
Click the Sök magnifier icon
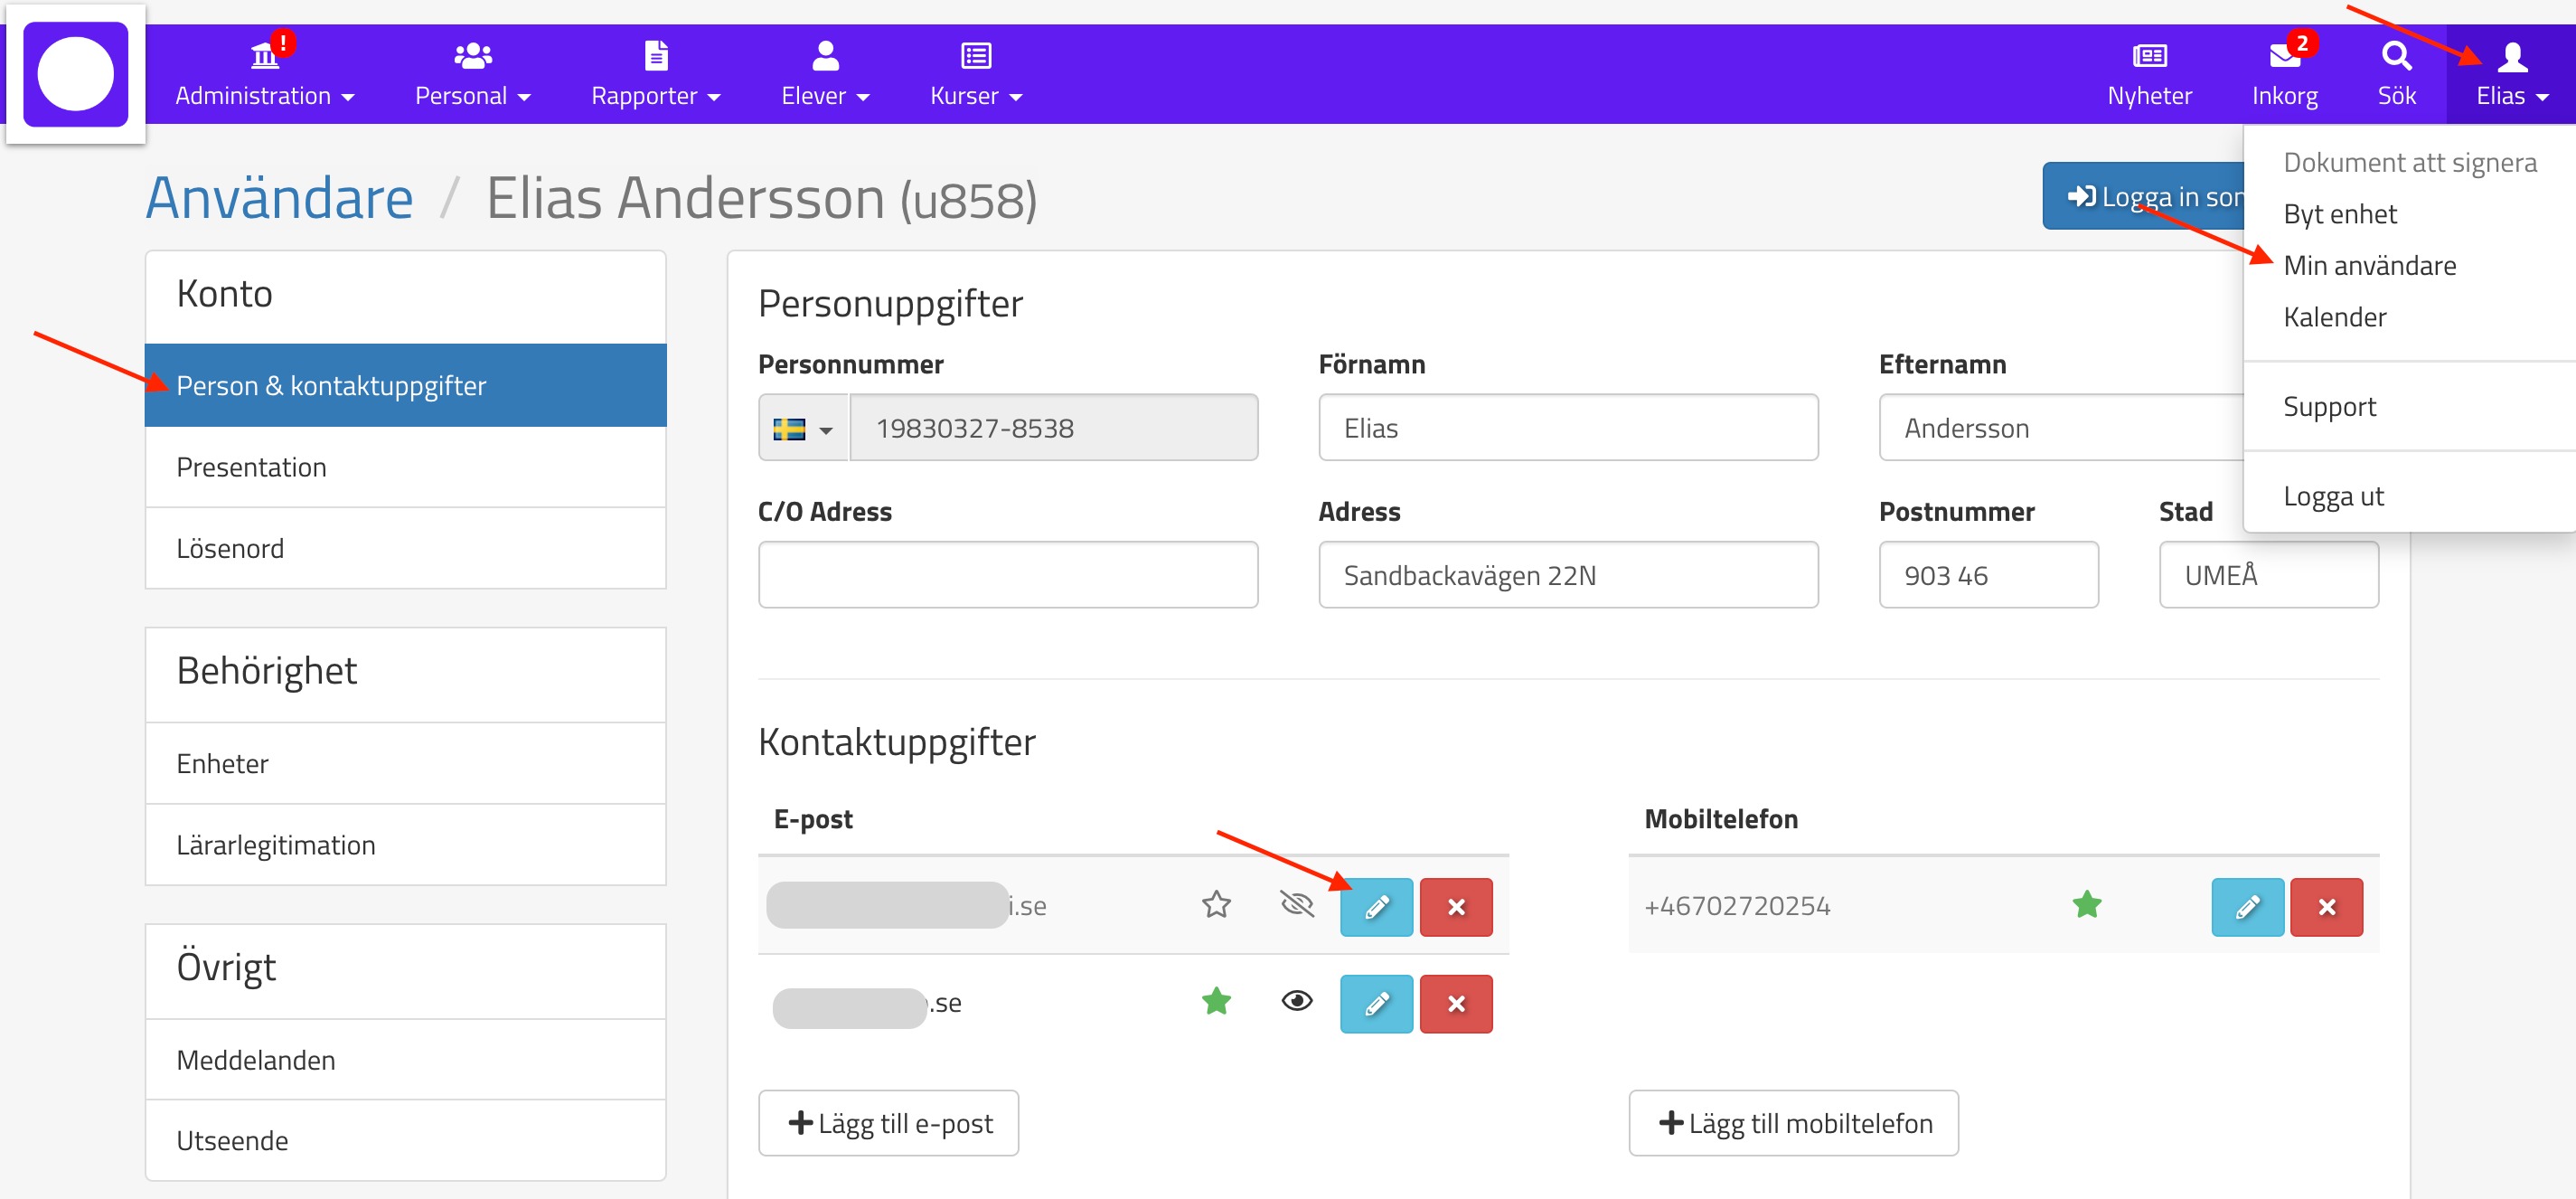coord(2395,56)
